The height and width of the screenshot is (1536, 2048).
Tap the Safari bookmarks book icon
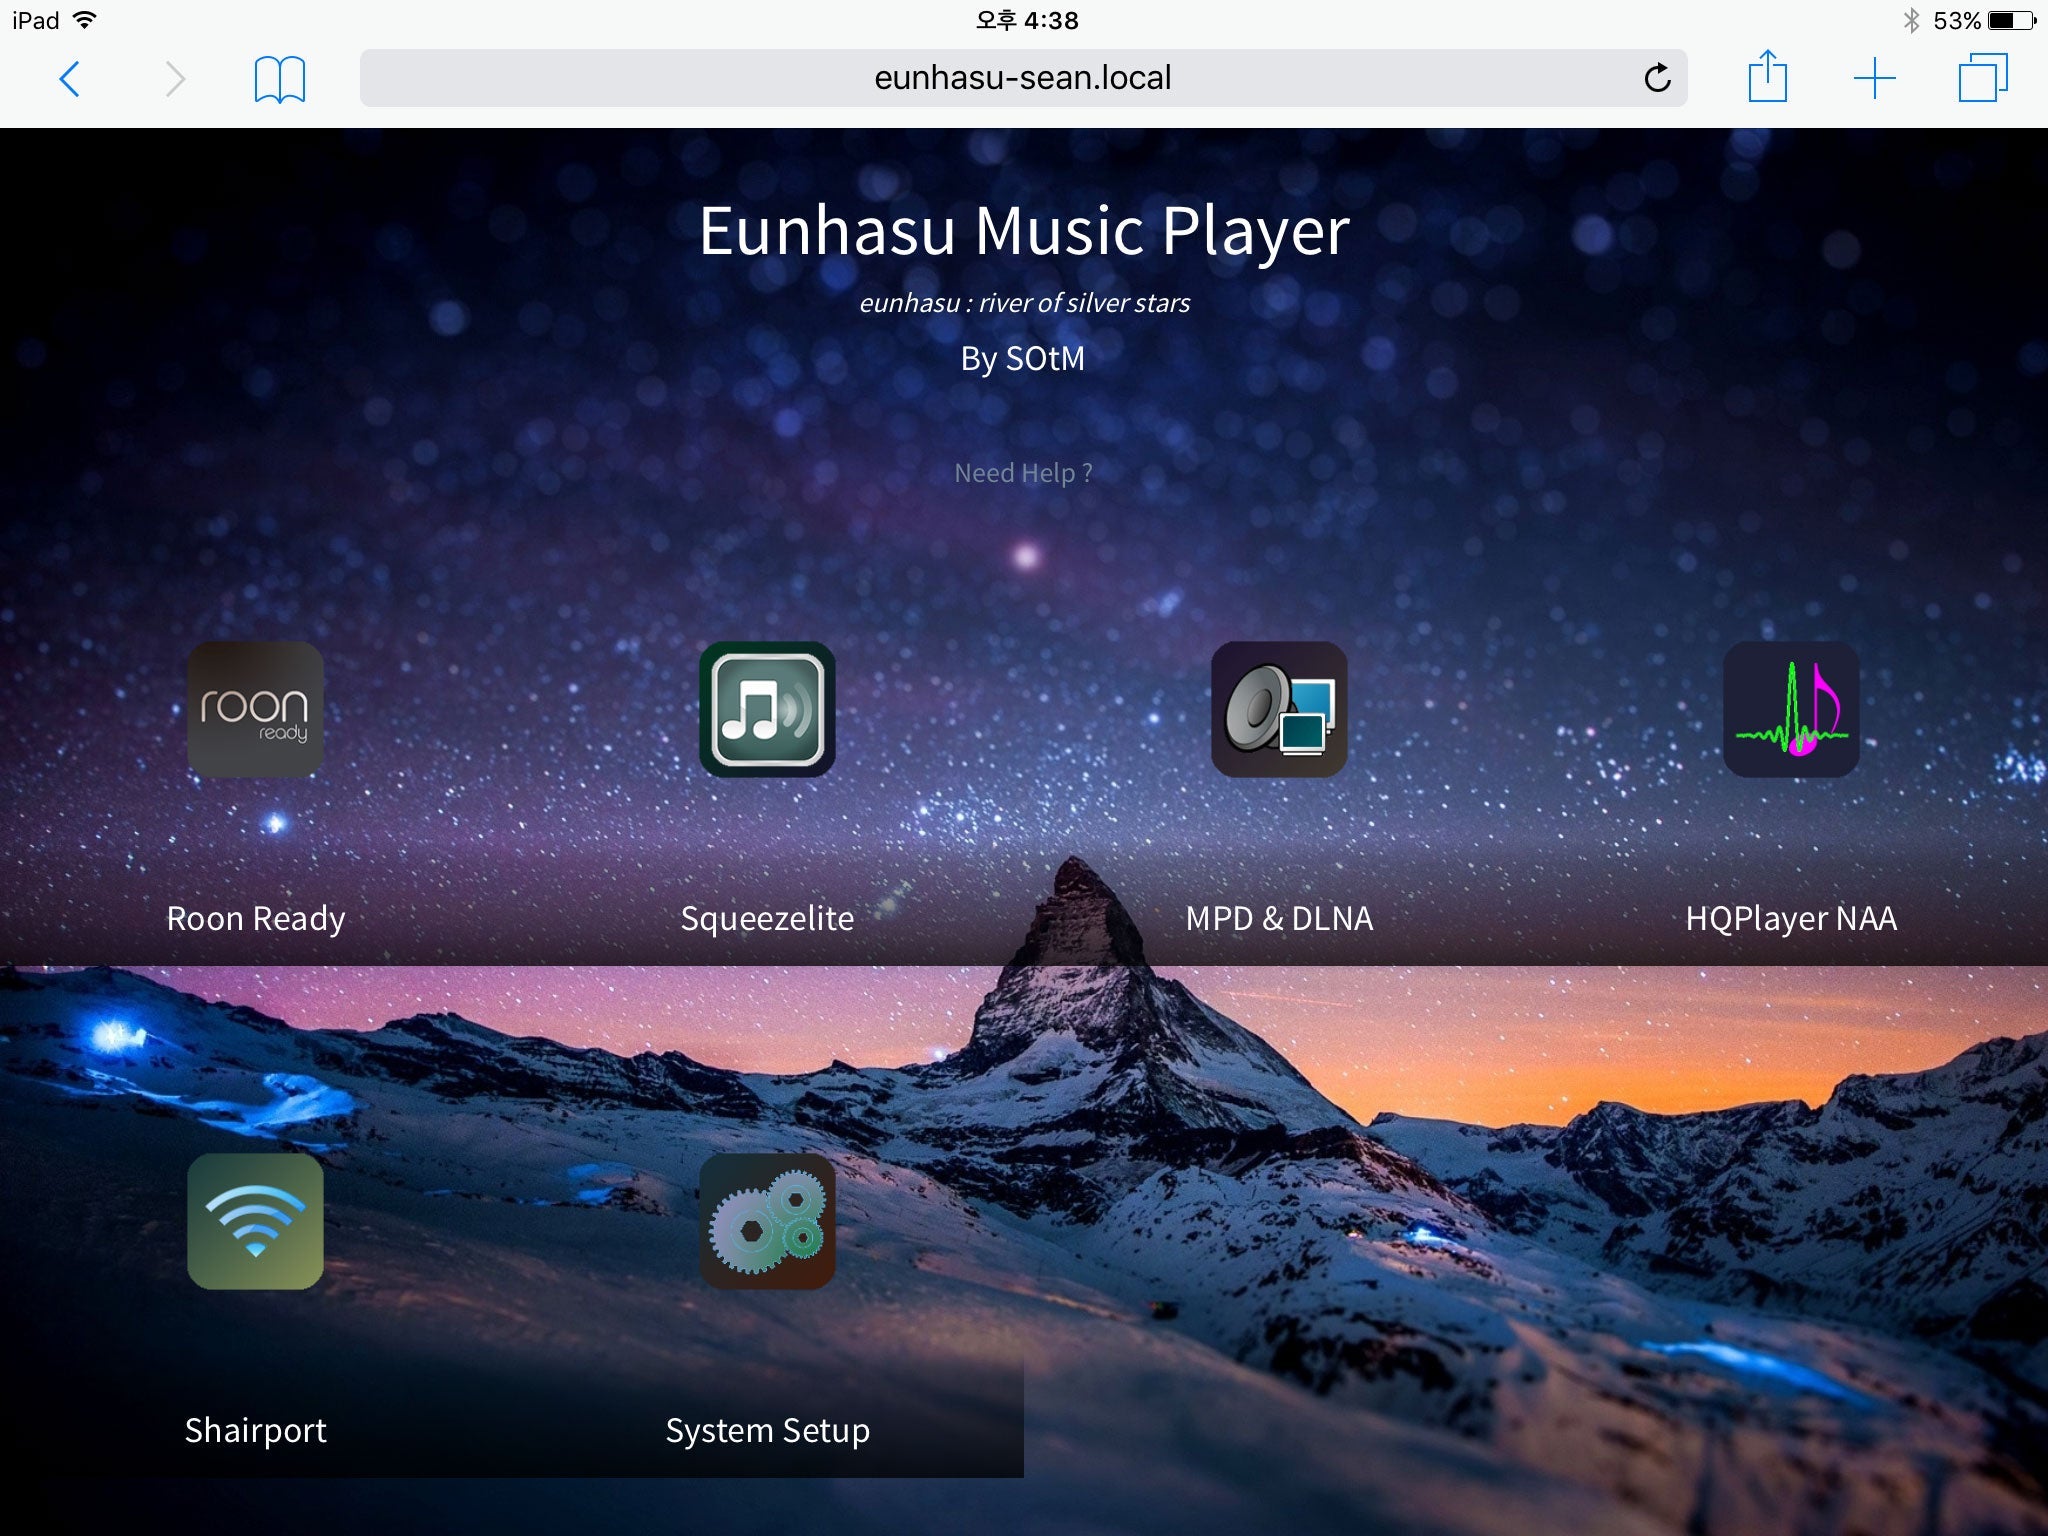click(x=279, y=78)
